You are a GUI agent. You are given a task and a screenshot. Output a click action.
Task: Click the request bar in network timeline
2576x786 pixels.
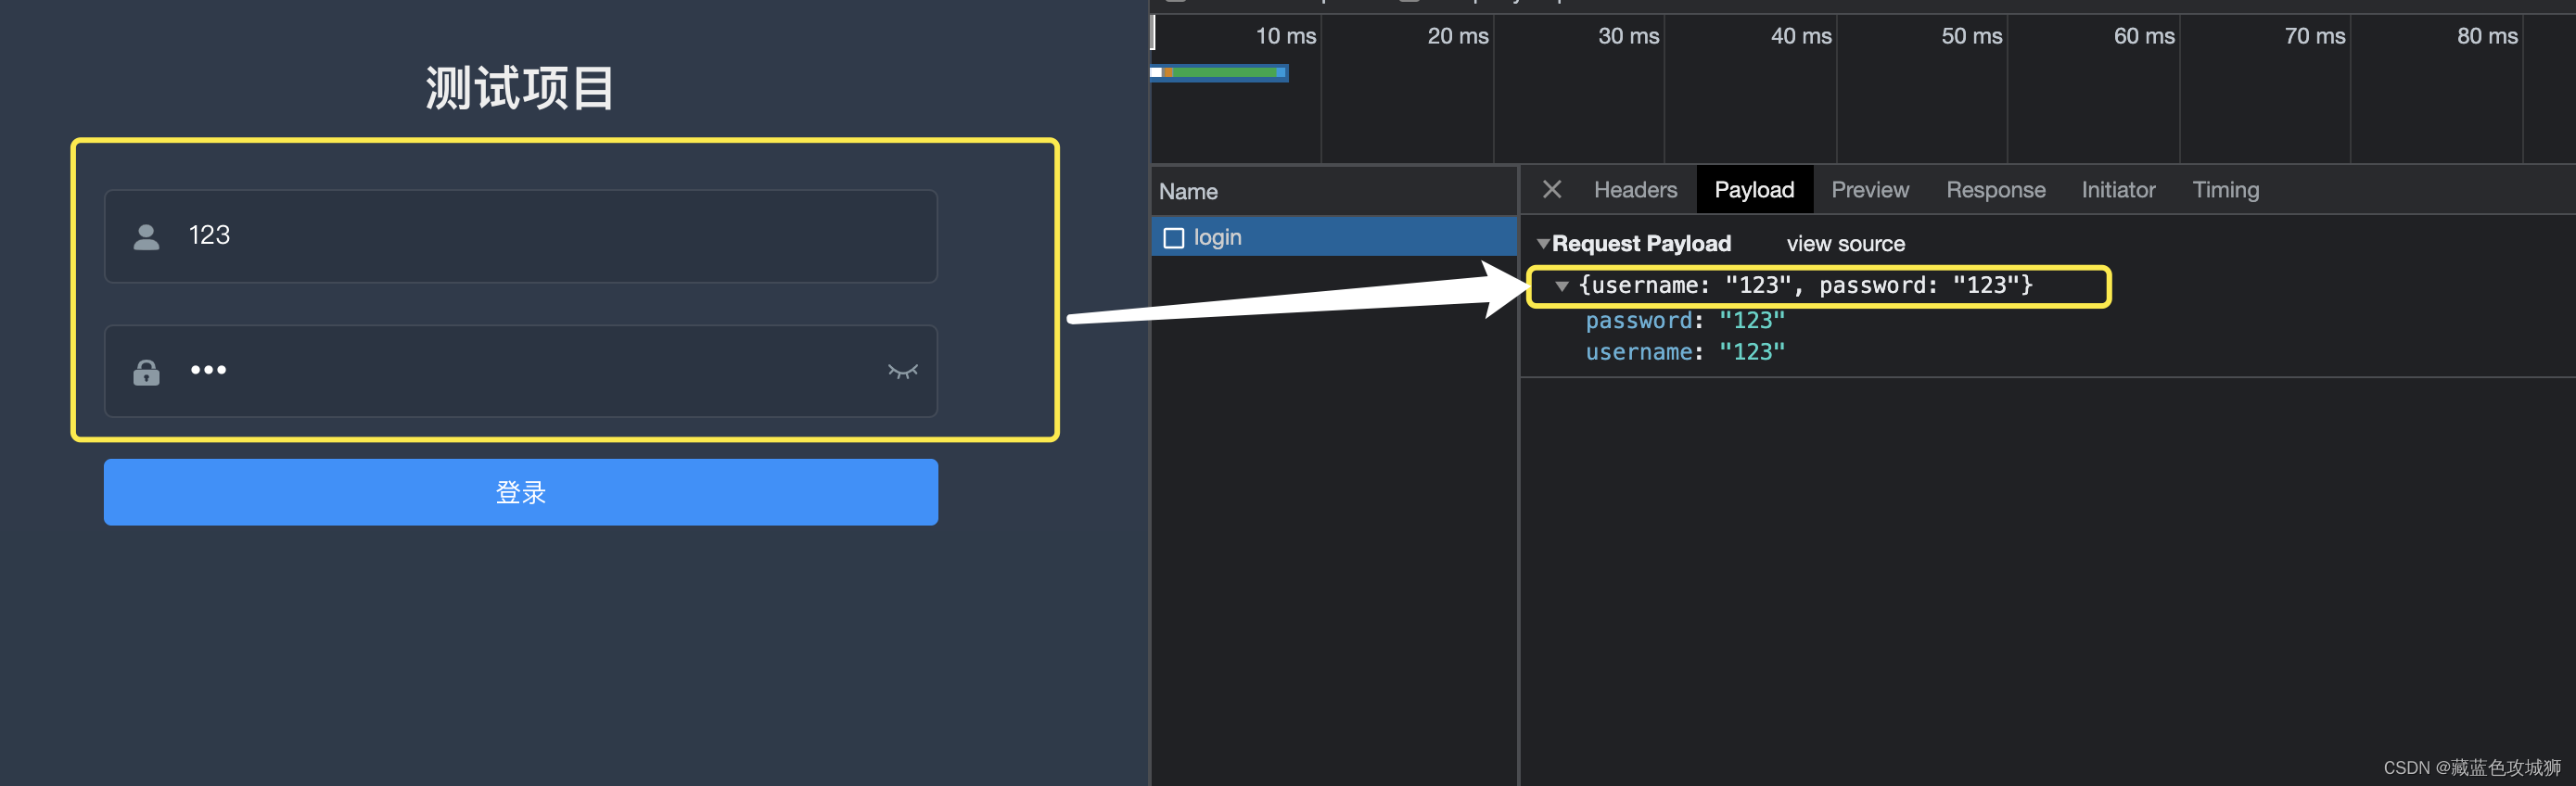click(x=1219, y=72)
